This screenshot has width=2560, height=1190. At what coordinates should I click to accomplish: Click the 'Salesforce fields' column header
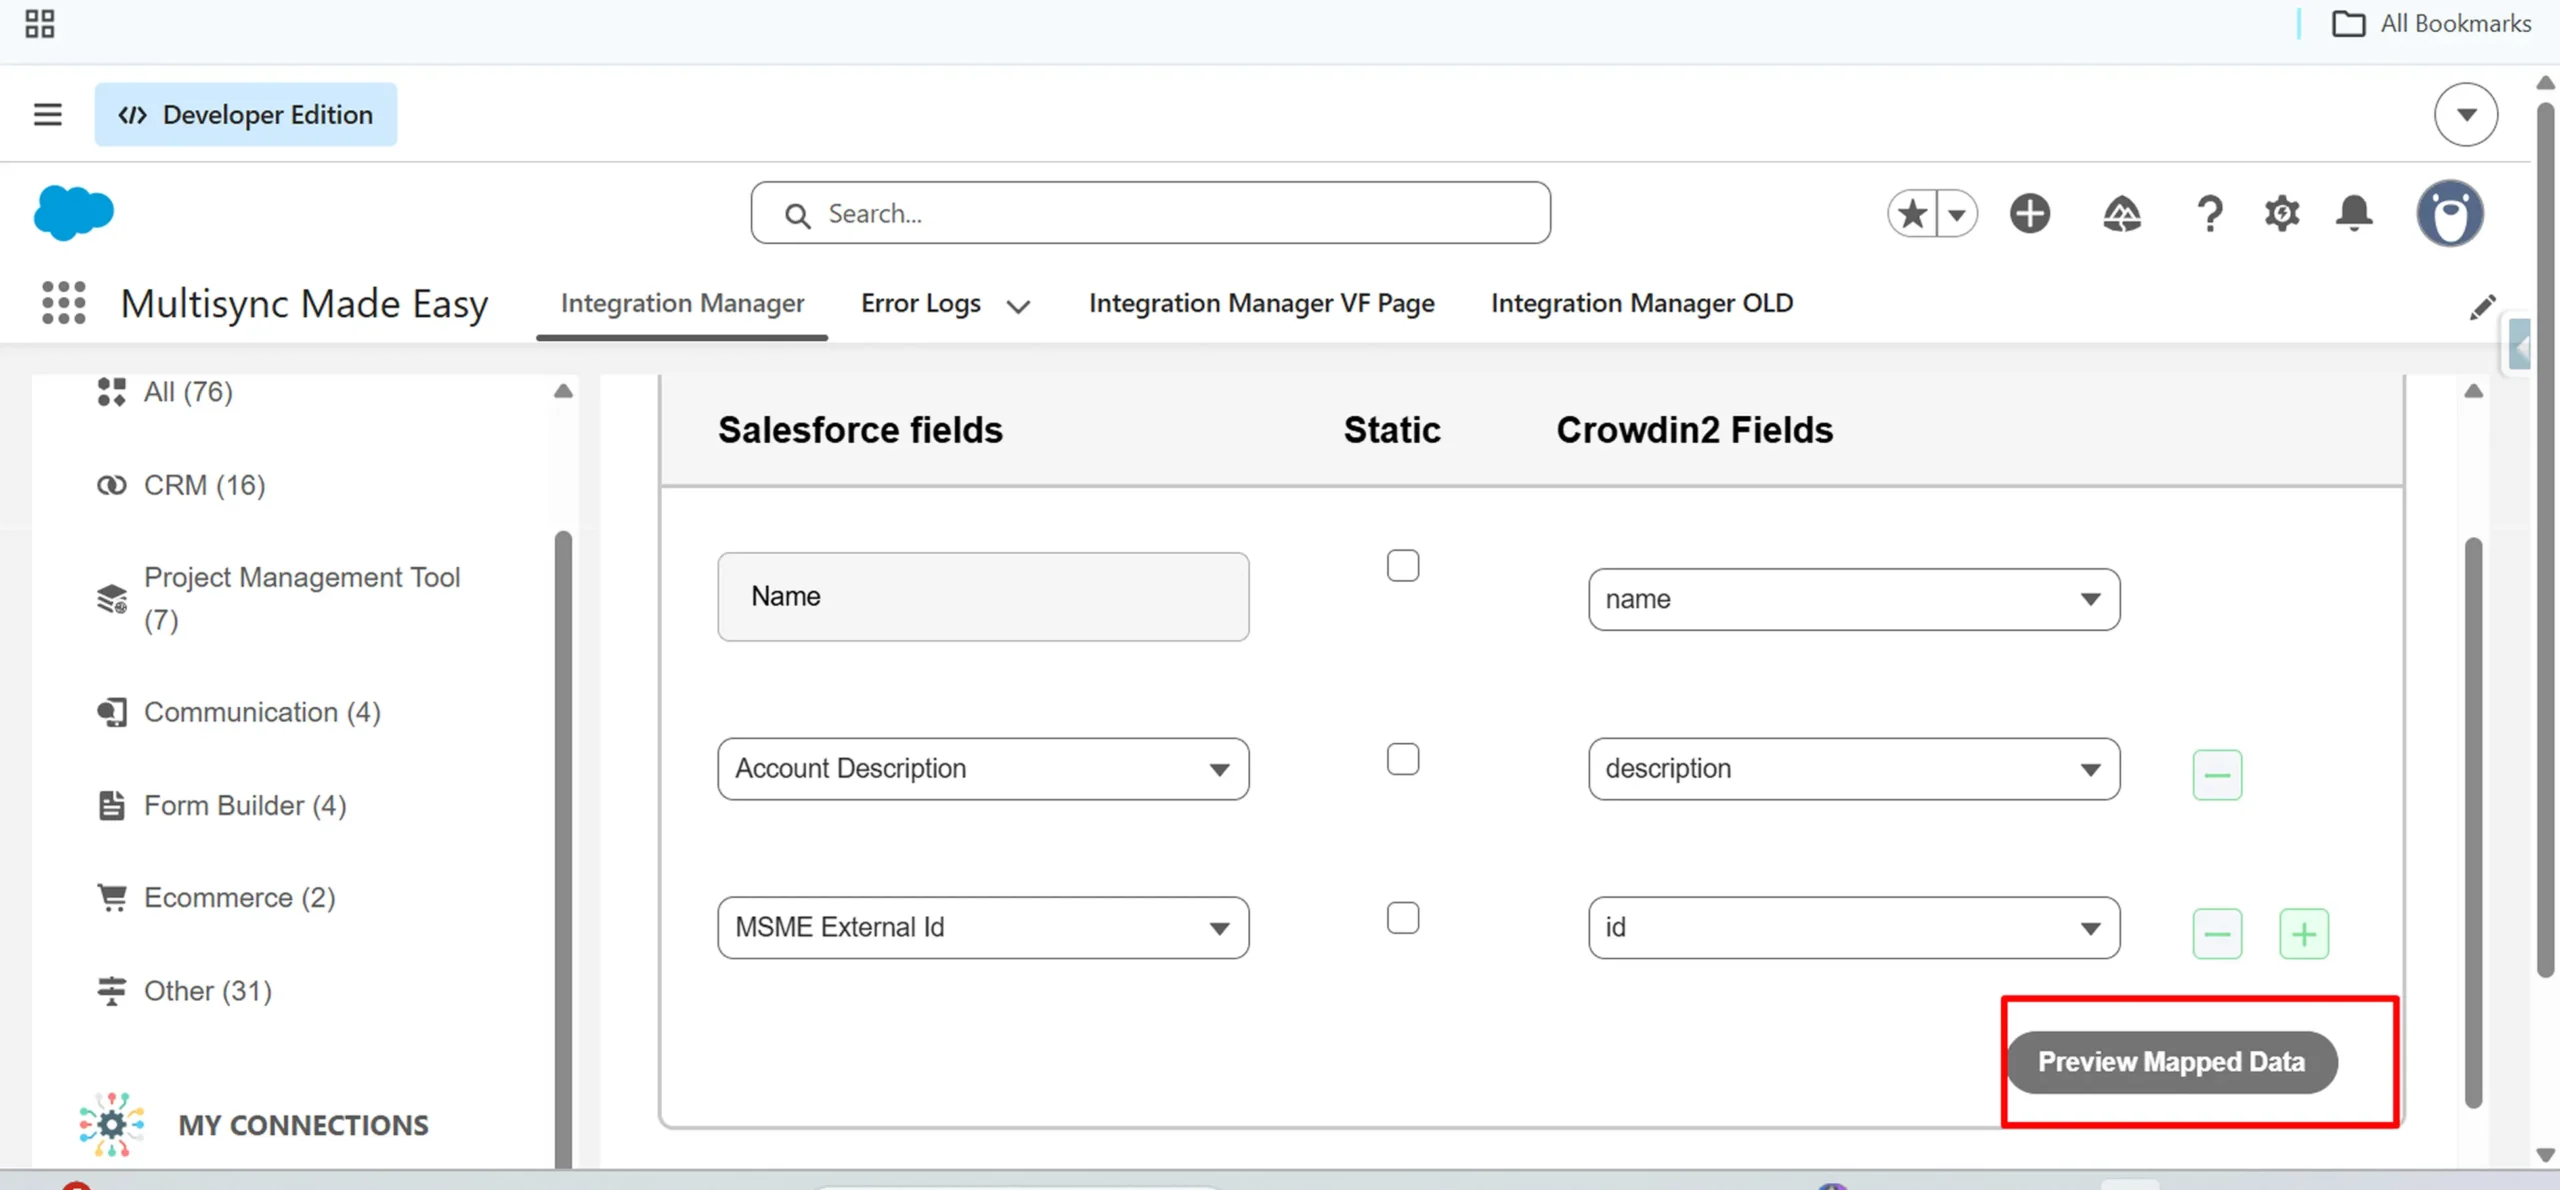(x=860, y=430)
